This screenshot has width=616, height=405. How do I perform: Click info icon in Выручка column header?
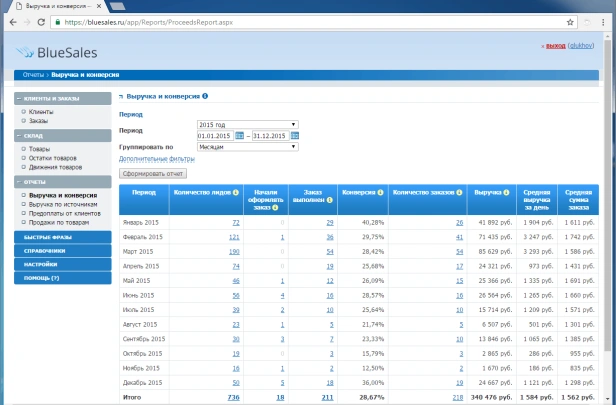508,191
